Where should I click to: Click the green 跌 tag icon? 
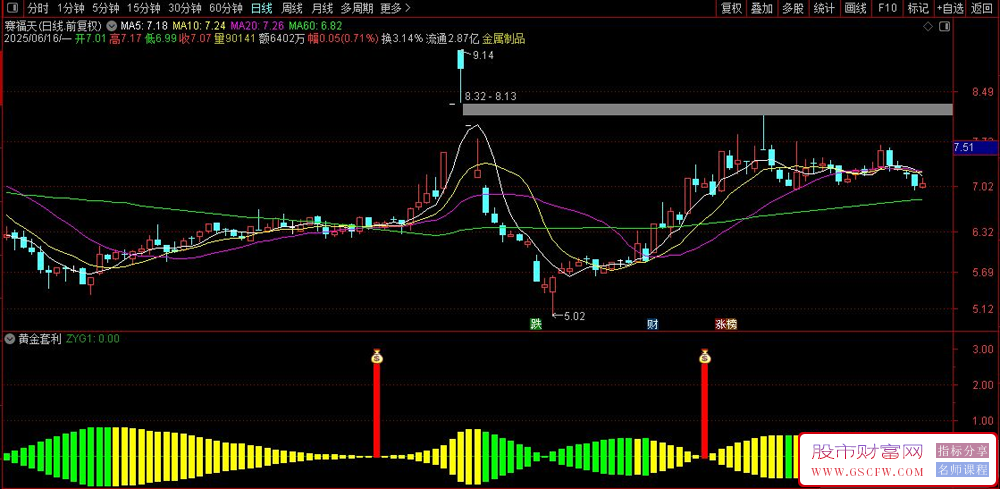(536, 324)
